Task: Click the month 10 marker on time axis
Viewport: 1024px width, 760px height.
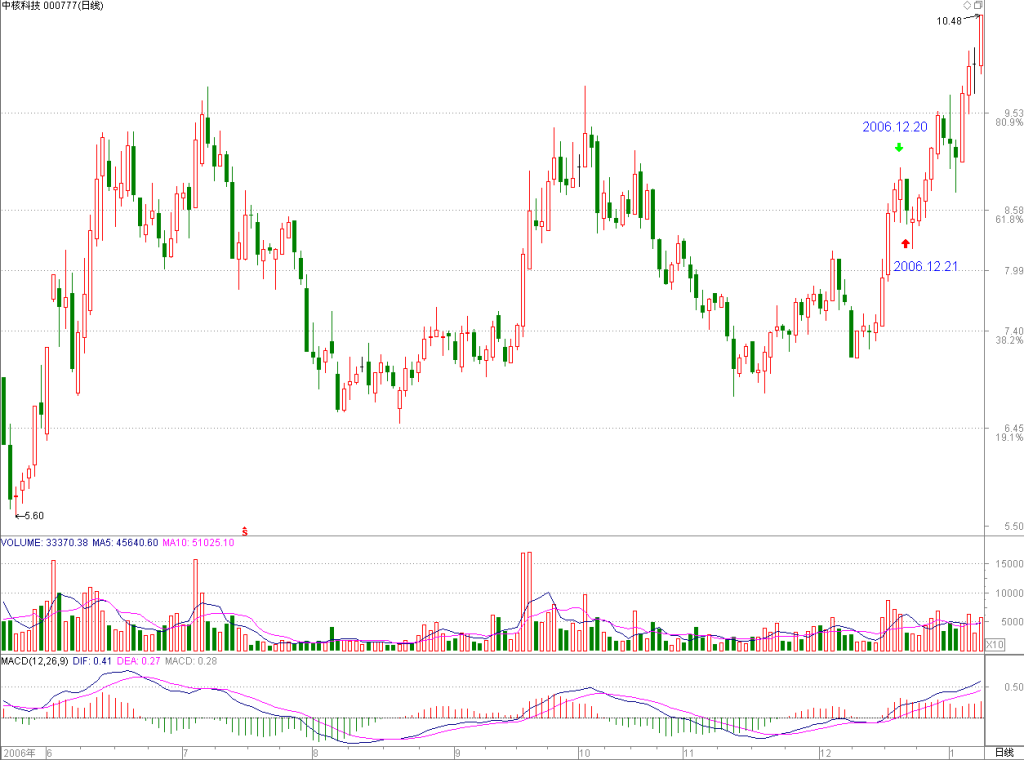Action: (584, 753)
